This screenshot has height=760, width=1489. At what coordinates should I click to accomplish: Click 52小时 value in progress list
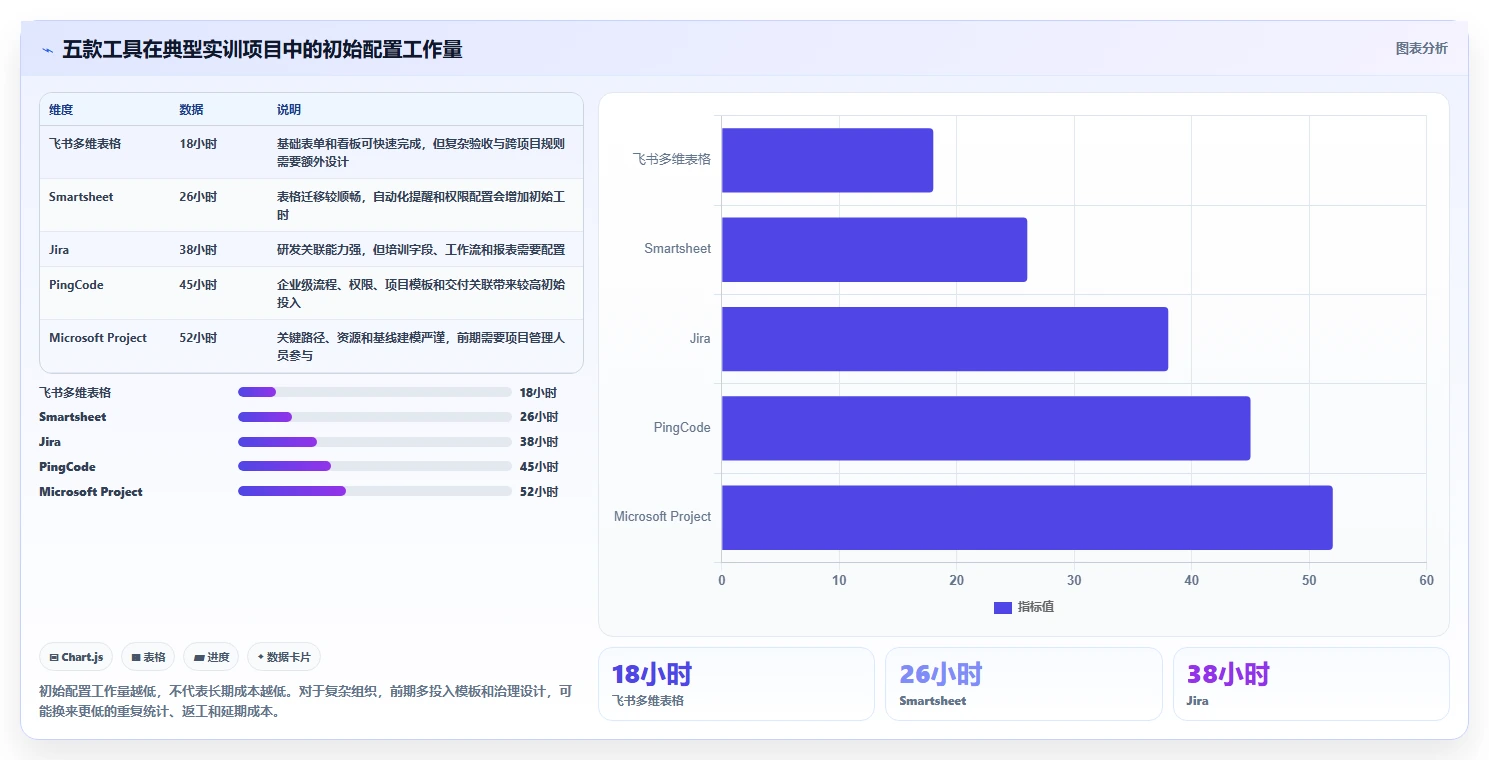click(x=539, y=492)
